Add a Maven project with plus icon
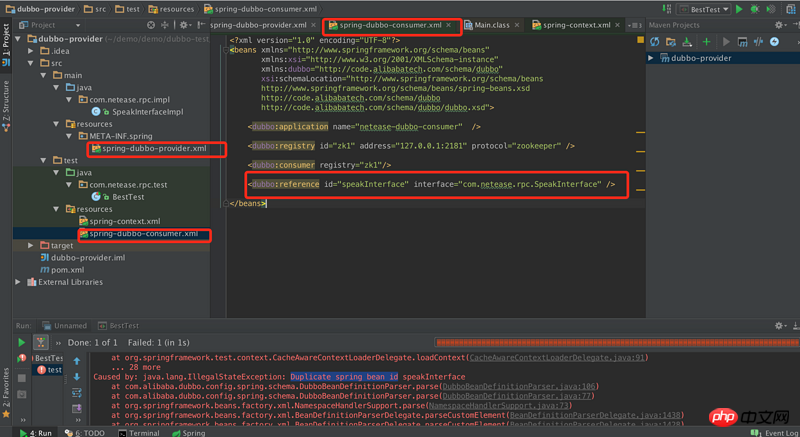 [706, 42]
